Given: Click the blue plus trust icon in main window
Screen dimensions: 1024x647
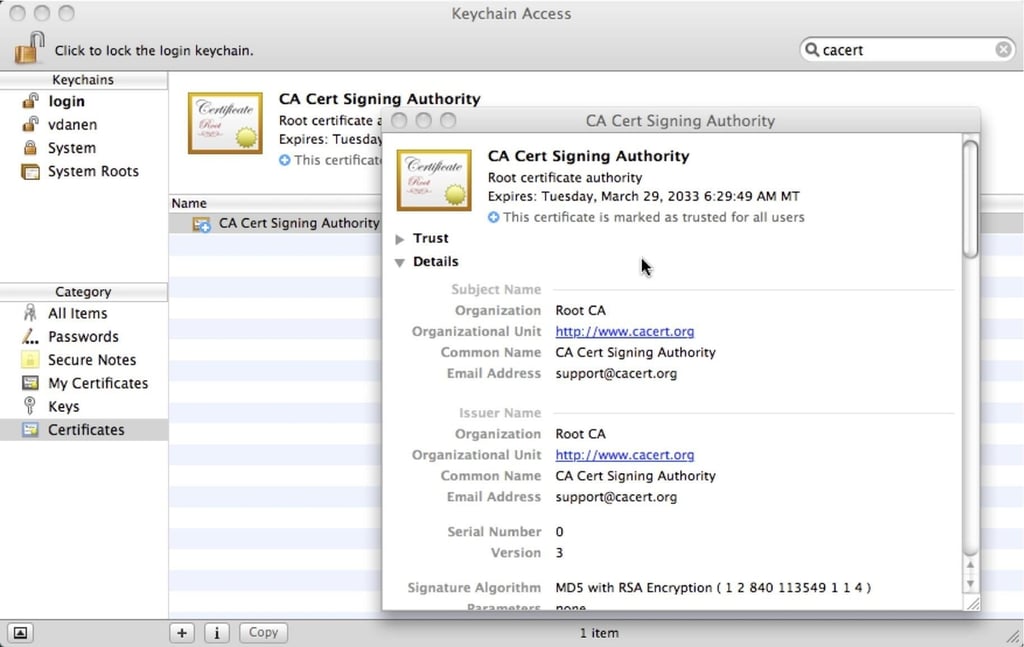Looking at the screenshot, I should click(284, 160).
